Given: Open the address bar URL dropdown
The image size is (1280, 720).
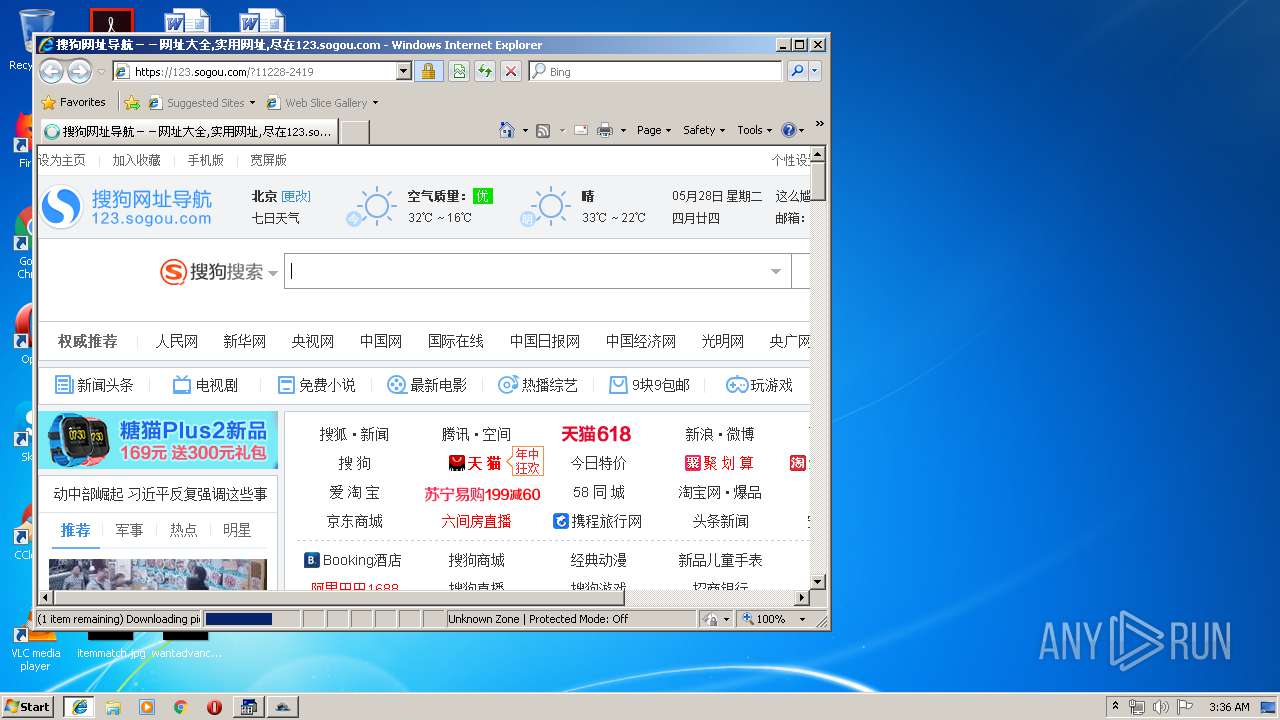Looking at the screenshot, I should [404, 71].
